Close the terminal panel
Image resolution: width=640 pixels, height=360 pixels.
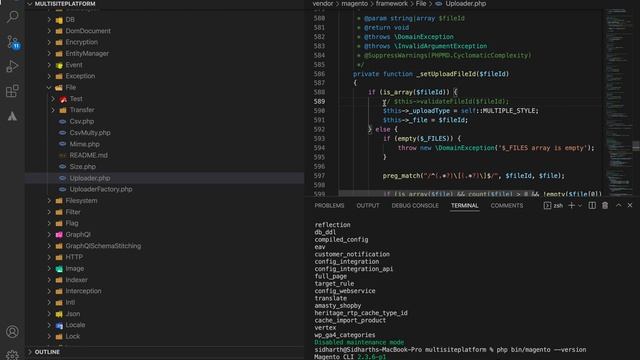click(x=630, y=205)
